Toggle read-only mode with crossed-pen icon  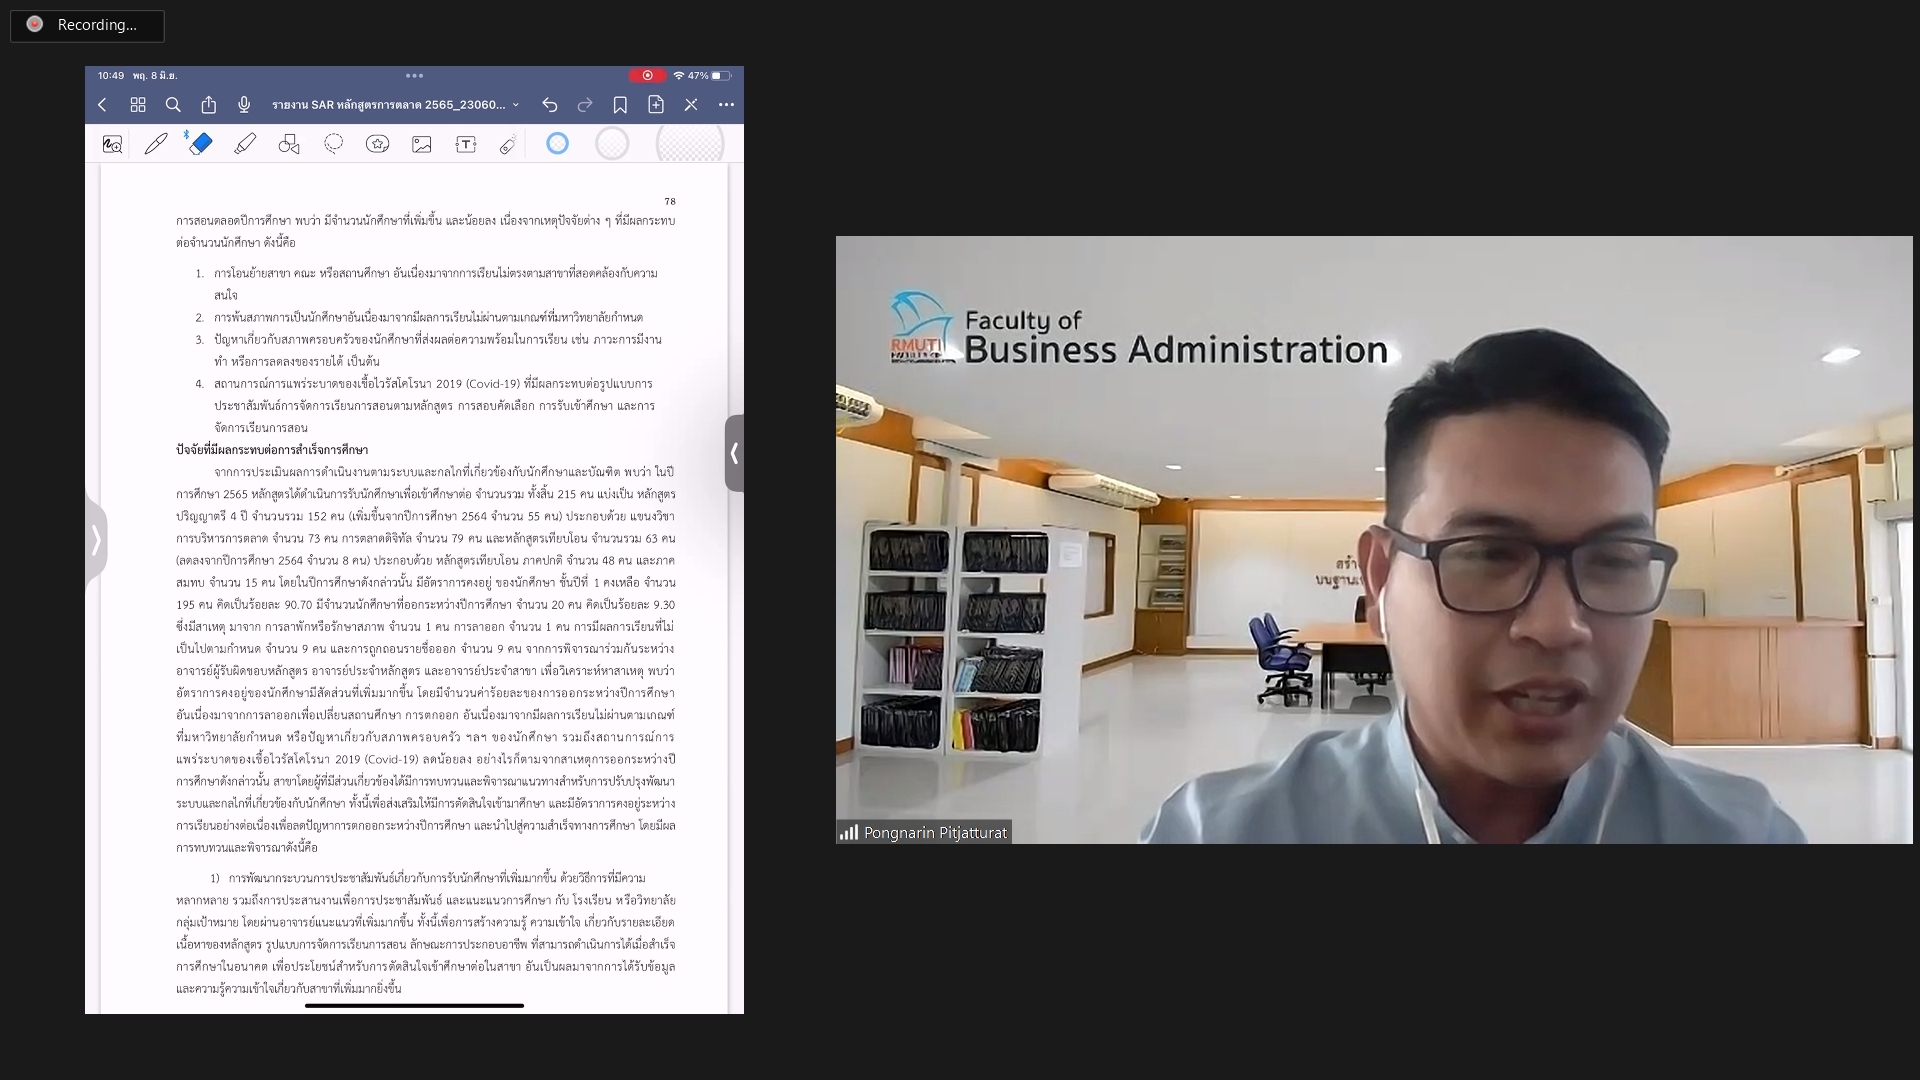tap(691, 104)
